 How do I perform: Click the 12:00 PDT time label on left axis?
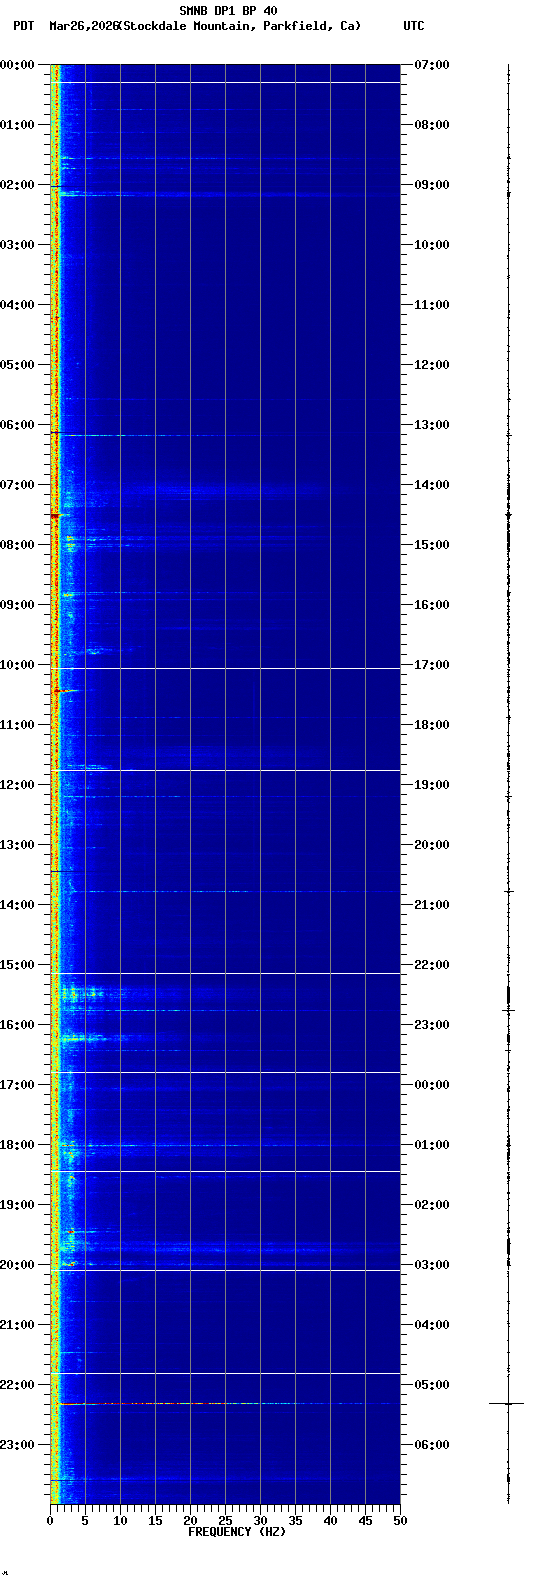tap(17, 784)
